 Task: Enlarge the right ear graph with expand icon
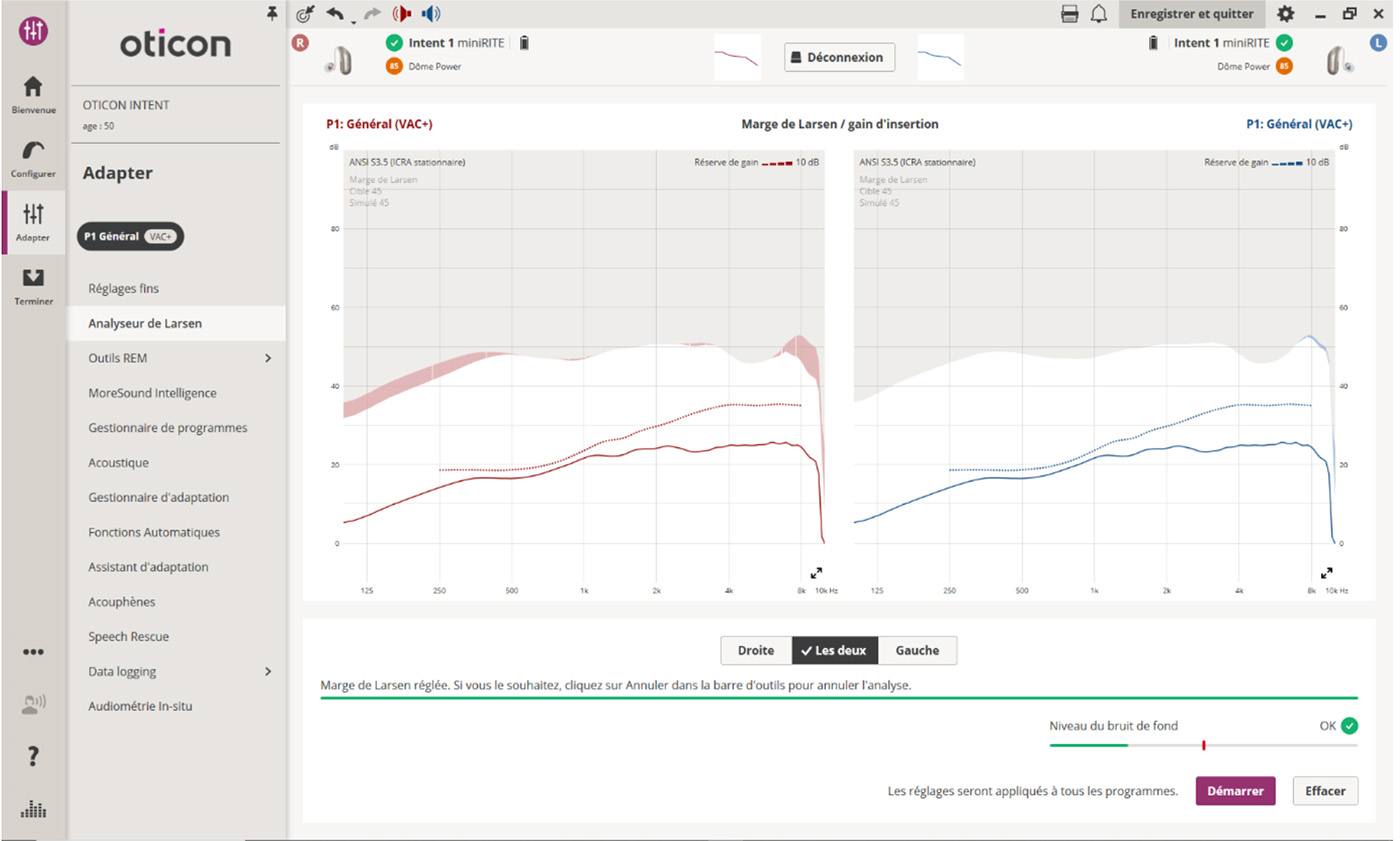point(816,573)
